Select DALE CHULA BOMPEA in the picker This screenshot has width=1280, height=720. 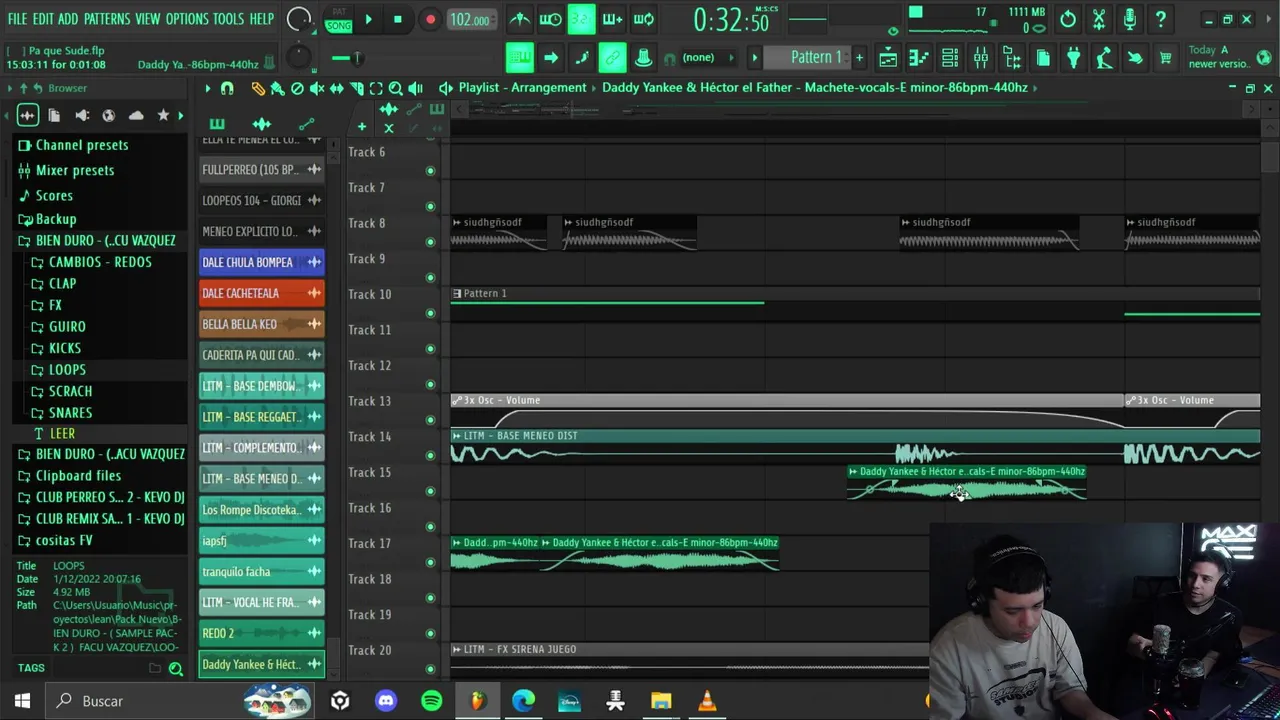[x=261, y=262]
